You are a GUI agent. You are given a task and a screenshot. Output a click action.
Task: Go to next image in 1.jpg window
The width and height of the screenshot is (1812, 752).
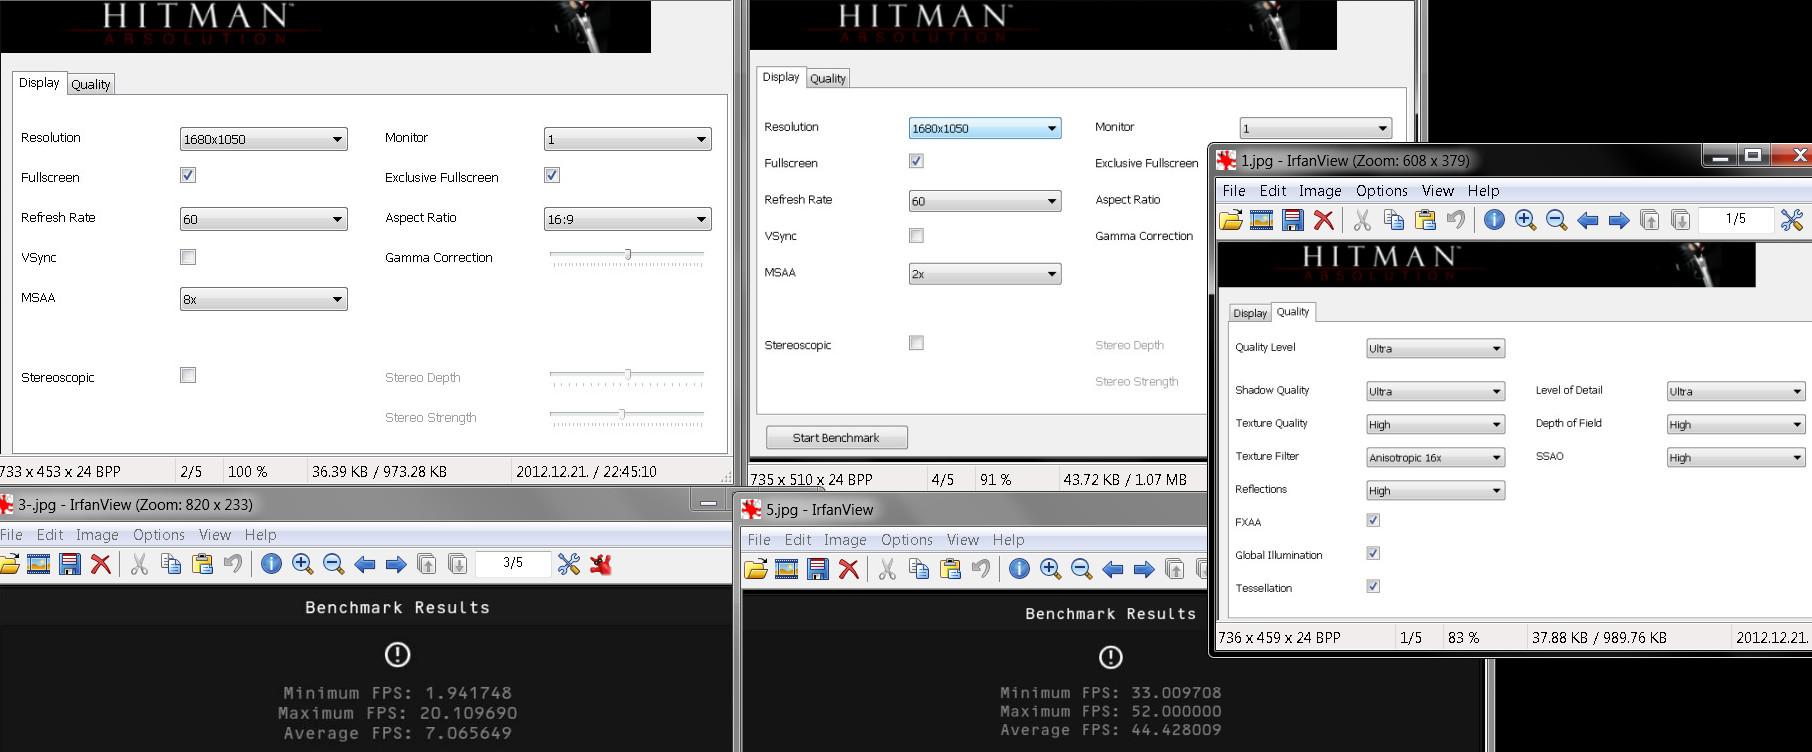[1618, 220]
